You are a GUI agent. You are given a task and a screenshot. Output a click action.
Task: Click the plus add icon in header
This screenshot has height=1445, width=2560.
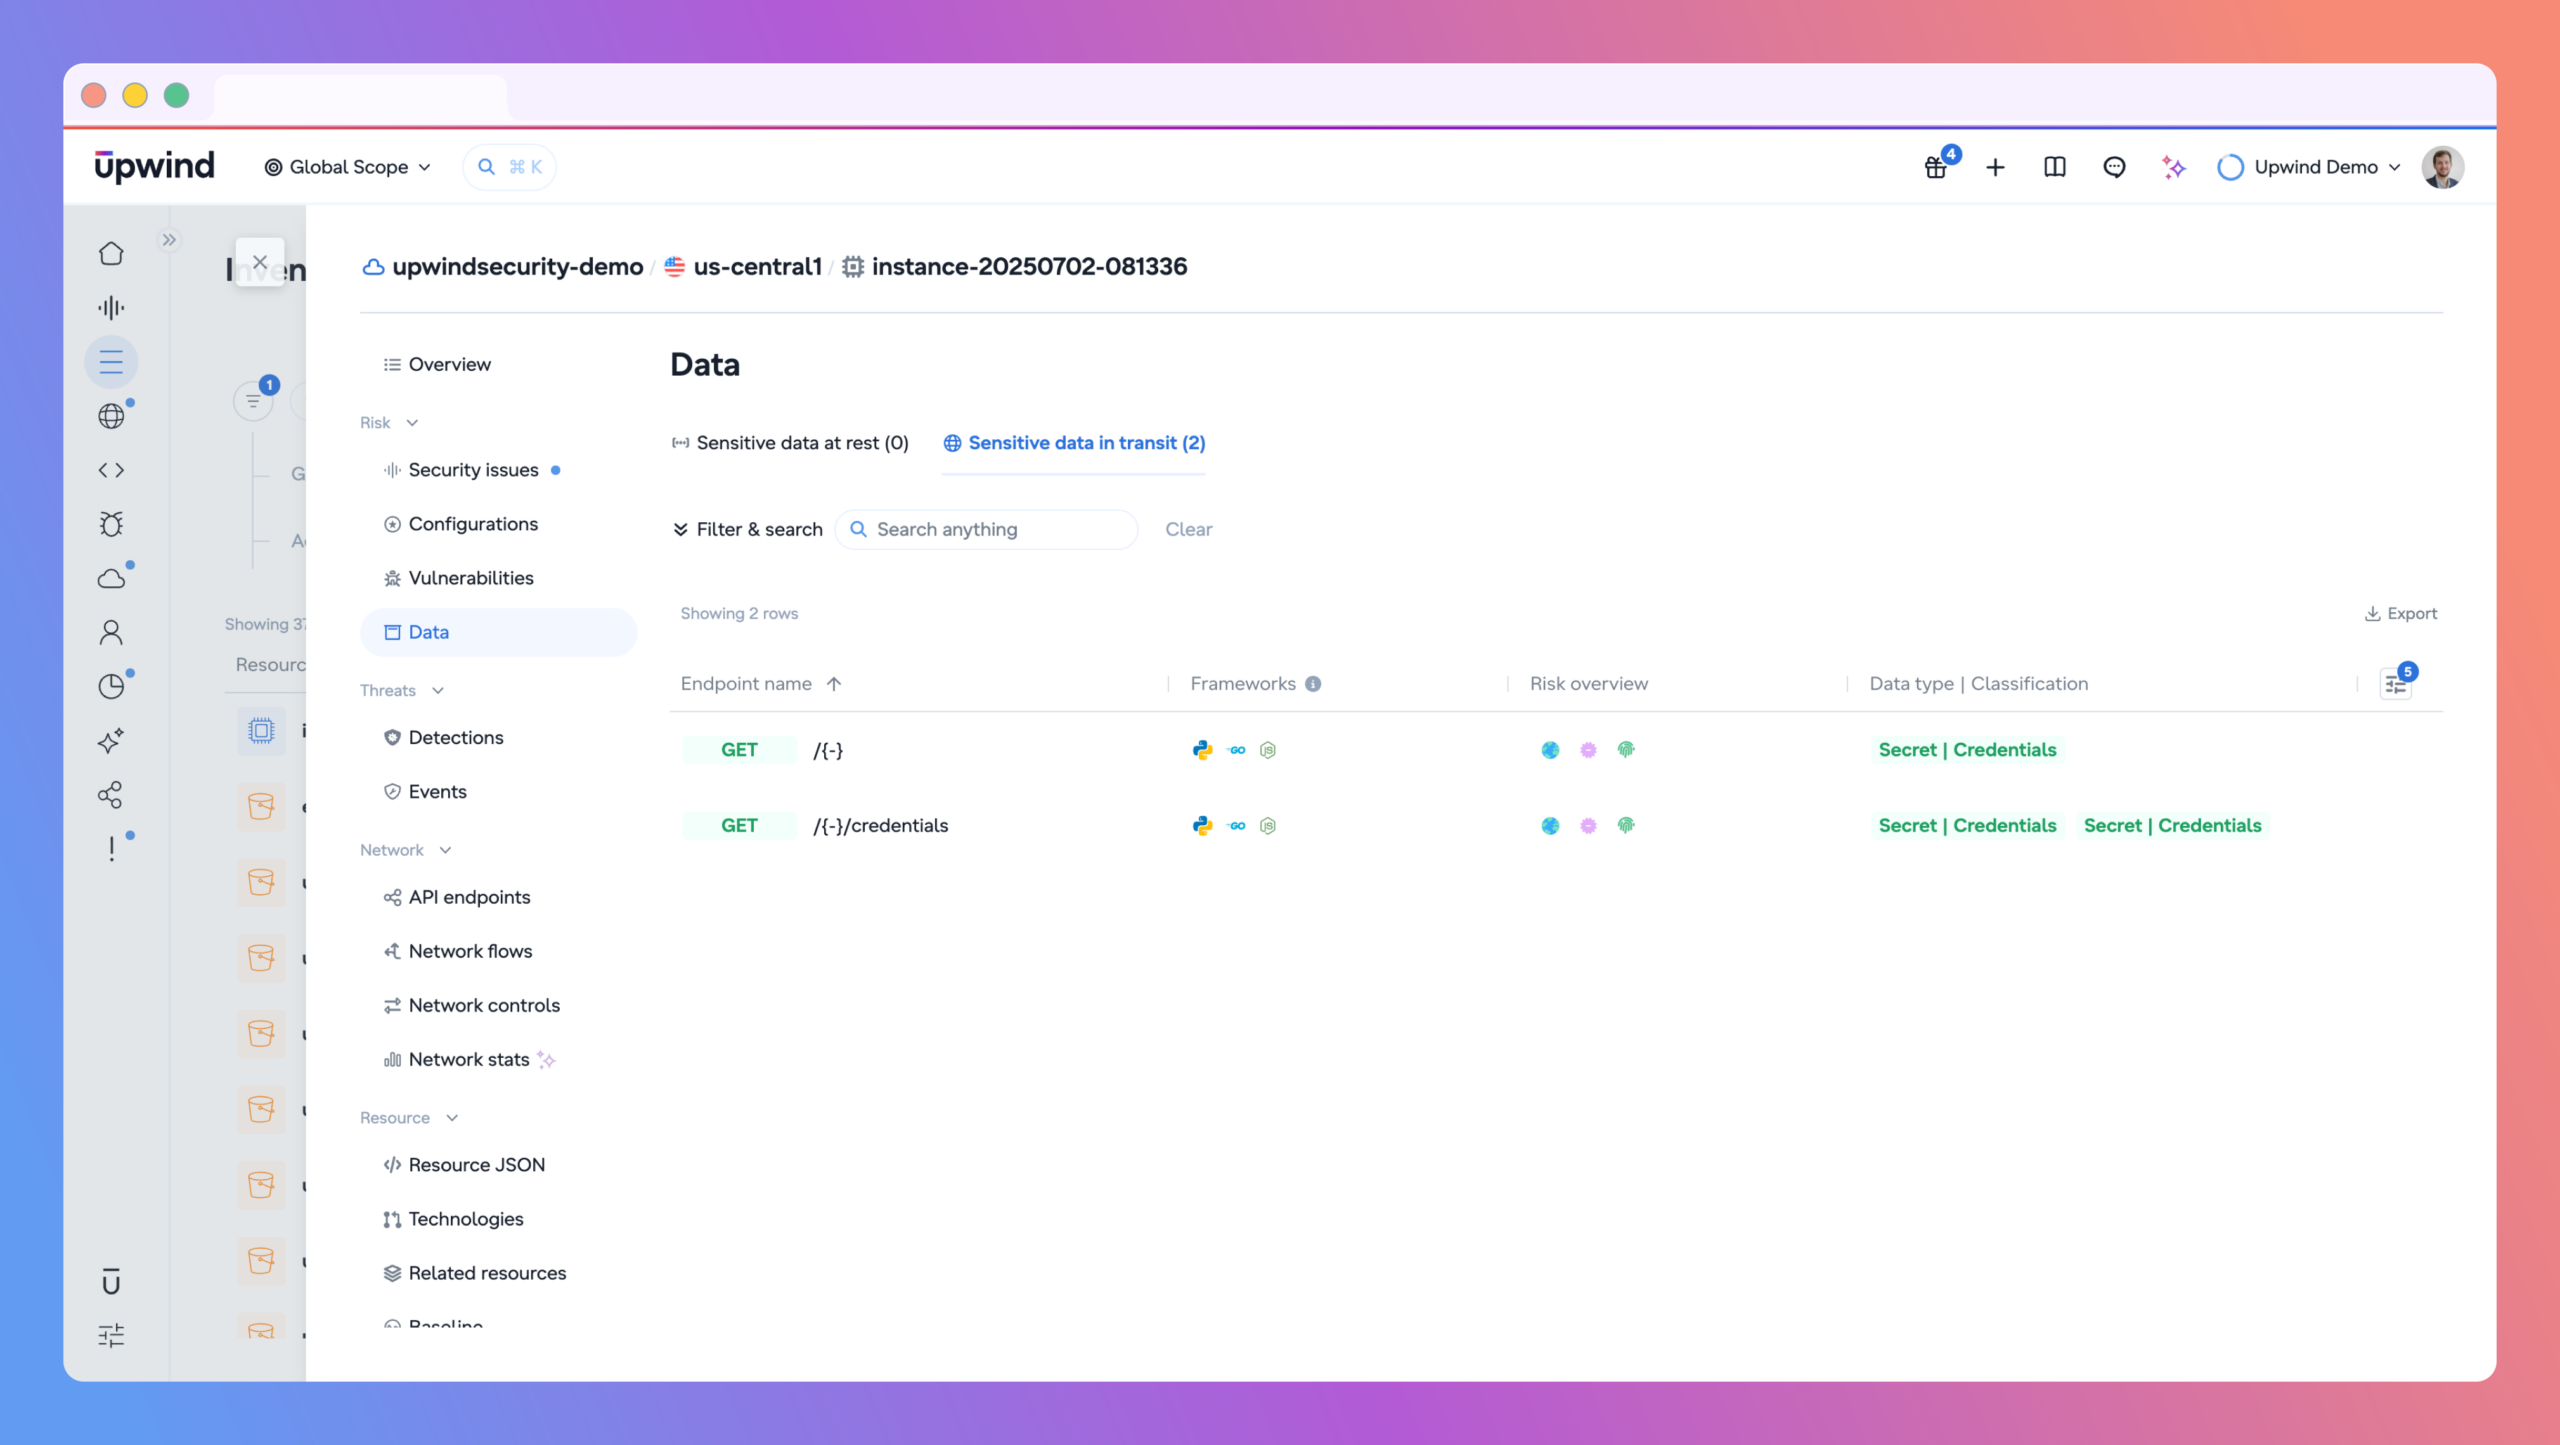click(x=1995, y=167)
